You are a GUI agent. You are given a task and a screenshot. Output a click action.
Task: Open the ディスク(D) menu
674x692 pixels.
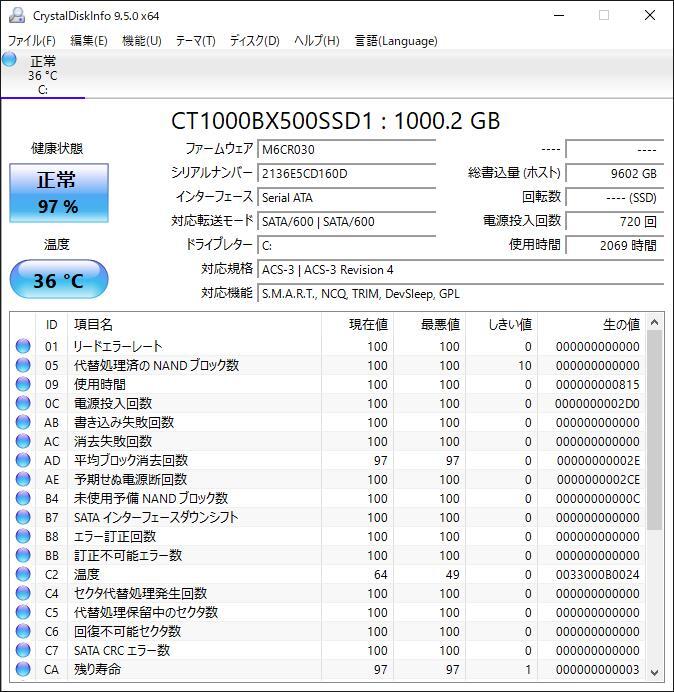pos(255,41)
